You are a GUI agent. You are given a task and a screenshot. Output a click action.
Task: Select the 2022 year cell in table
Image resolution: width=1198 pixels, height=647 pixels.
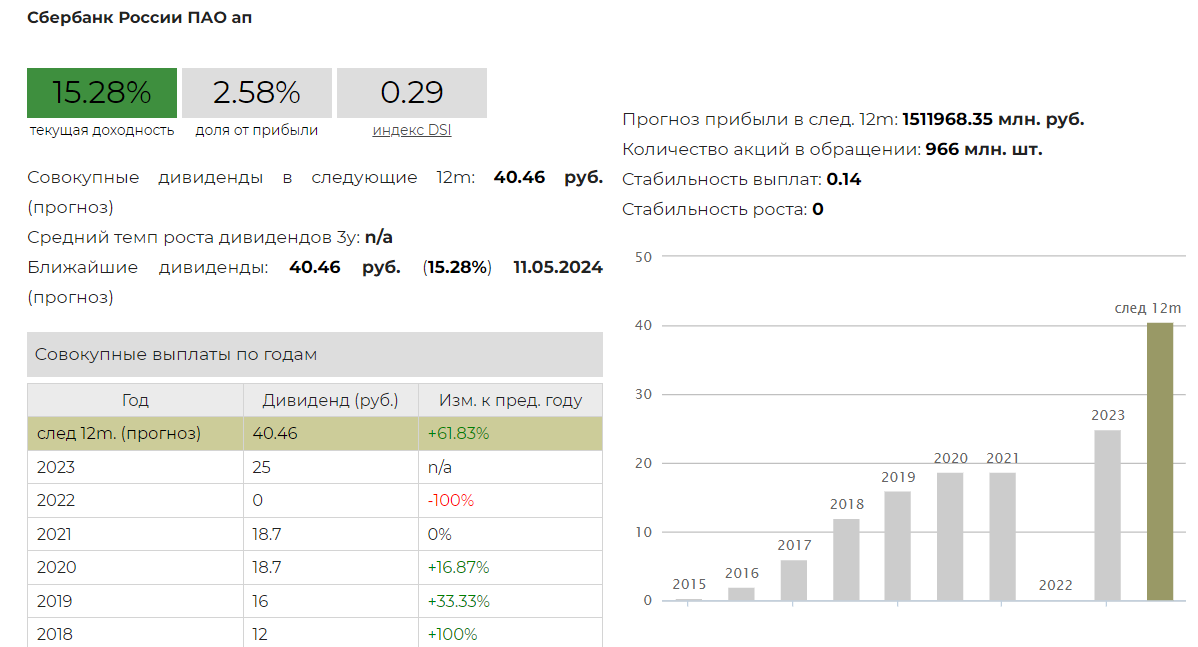pos(135,500)
